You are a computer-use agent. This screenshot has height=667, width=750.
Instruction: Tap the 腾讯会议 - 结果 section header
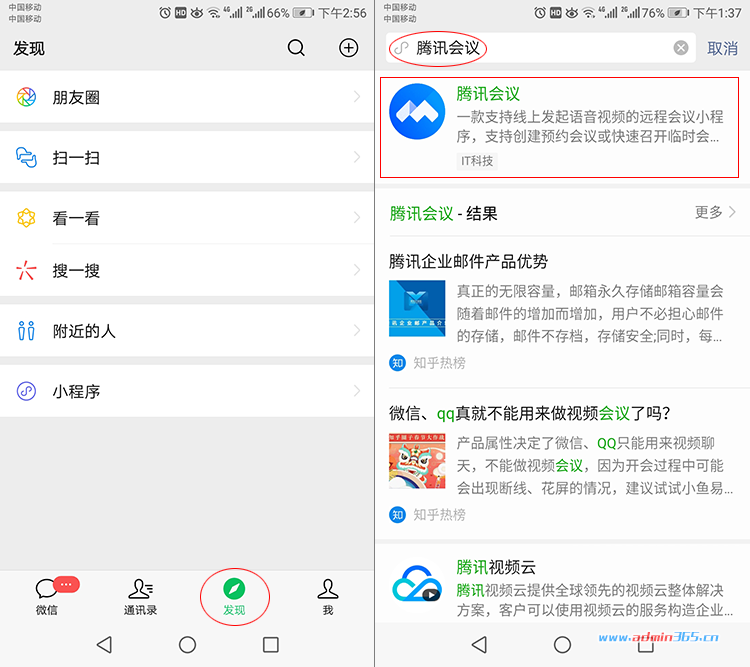tap(443, 213)
